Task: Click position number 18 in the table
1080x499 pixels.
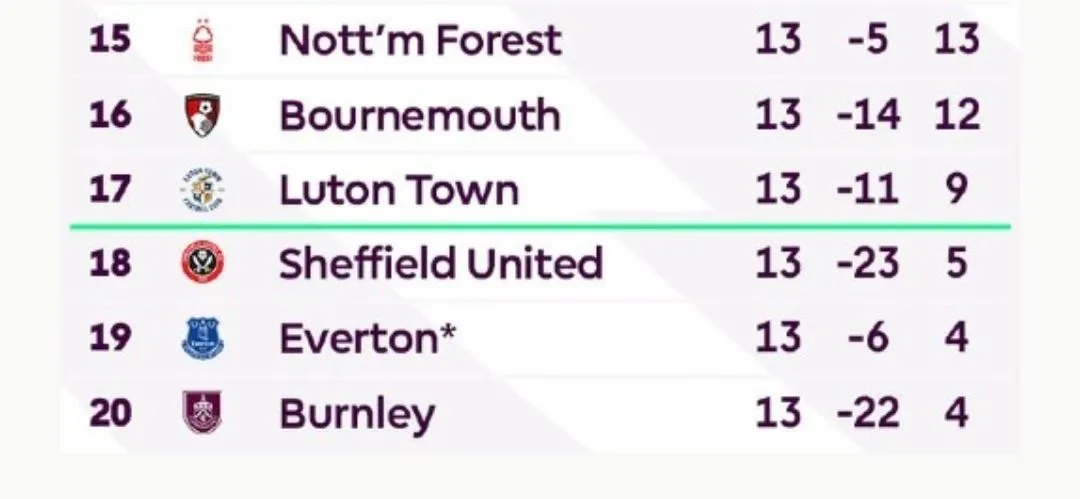Action: (110, 263)
